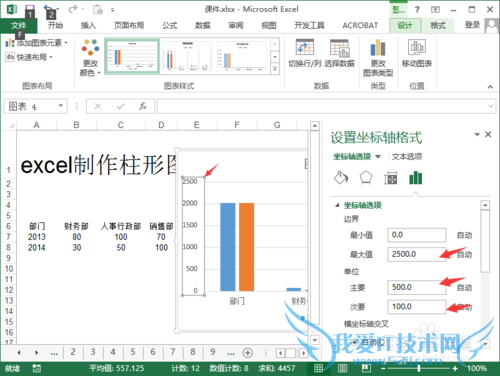This screenshot has width=500, height=376.
Task: Click sheet tab 8
Action: pyautogui.click(x=193, y=352)
